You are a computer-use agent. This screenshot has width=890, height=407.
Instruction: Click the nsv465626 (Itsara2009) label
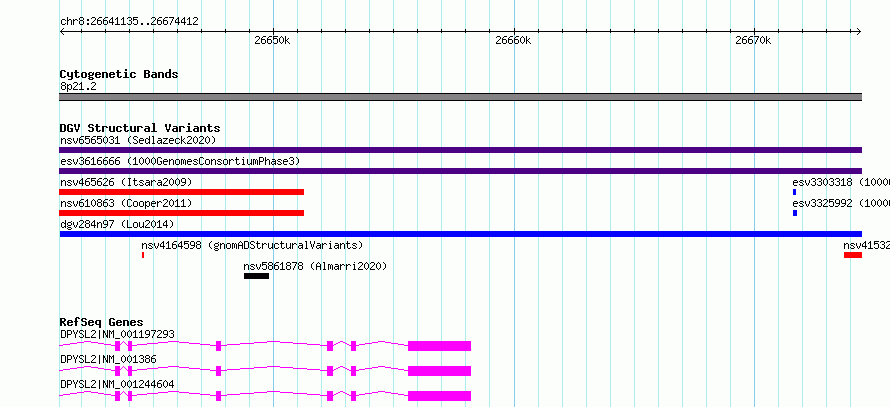[x=126, y=182]
